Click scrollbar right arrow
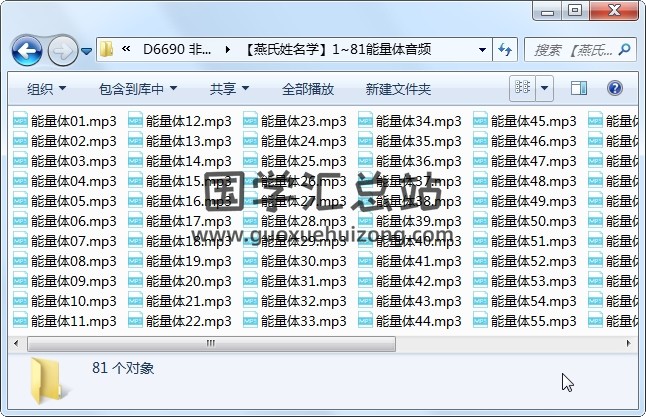The height and width of the screenshot is (417, 646). point(628,343)
